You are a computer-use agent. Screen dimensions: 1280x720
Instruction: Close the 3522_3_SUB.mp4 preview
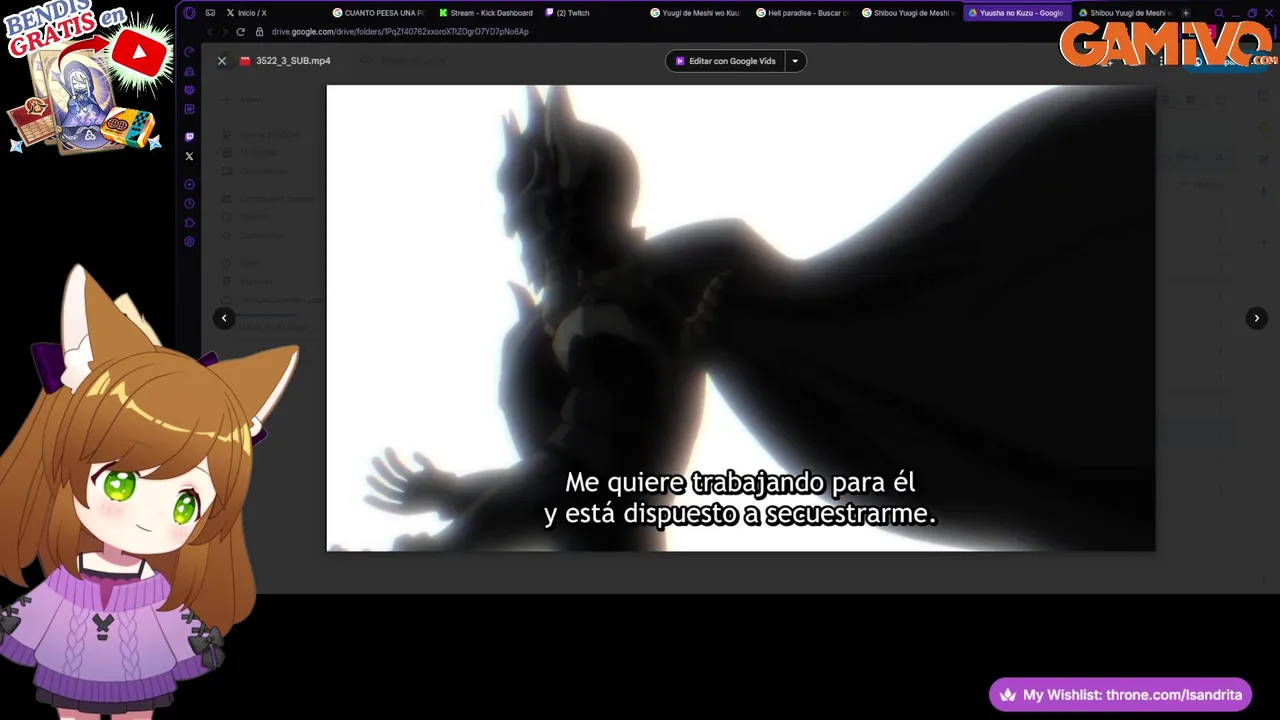[222, 61]
